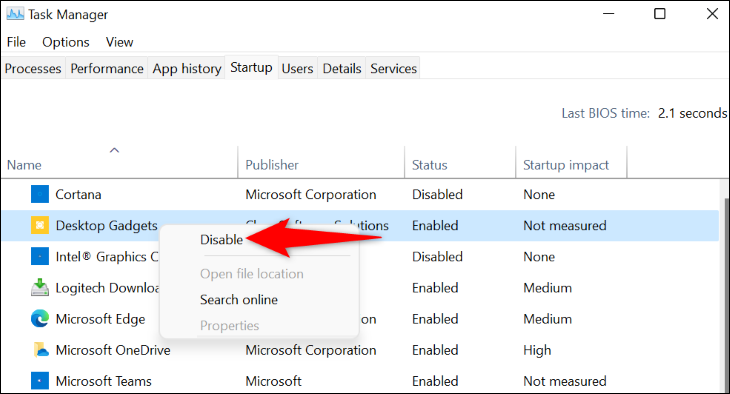Sort by the Startup impact column
This screenshot has width=730, height=394.
point(566,165)
